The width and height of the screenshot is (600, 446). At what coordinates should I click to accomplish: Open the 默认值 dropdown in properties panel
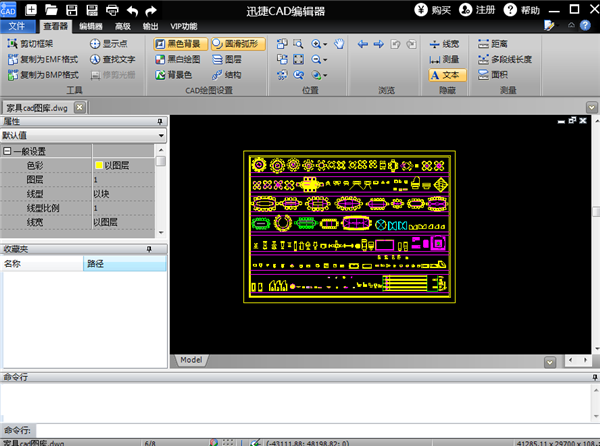click(x=160, y=135)
